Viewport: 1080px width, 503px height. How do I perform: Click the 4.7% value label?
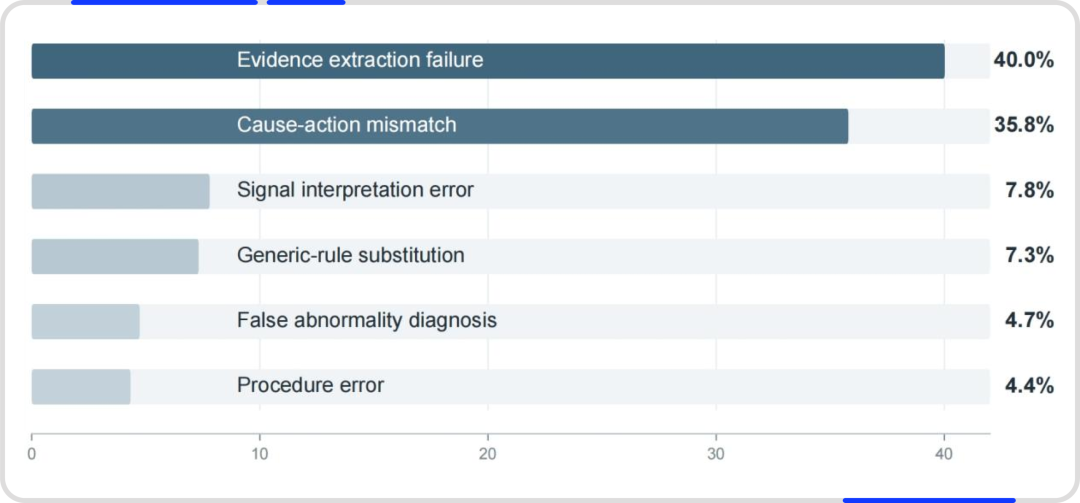(x=1029, y=320)
